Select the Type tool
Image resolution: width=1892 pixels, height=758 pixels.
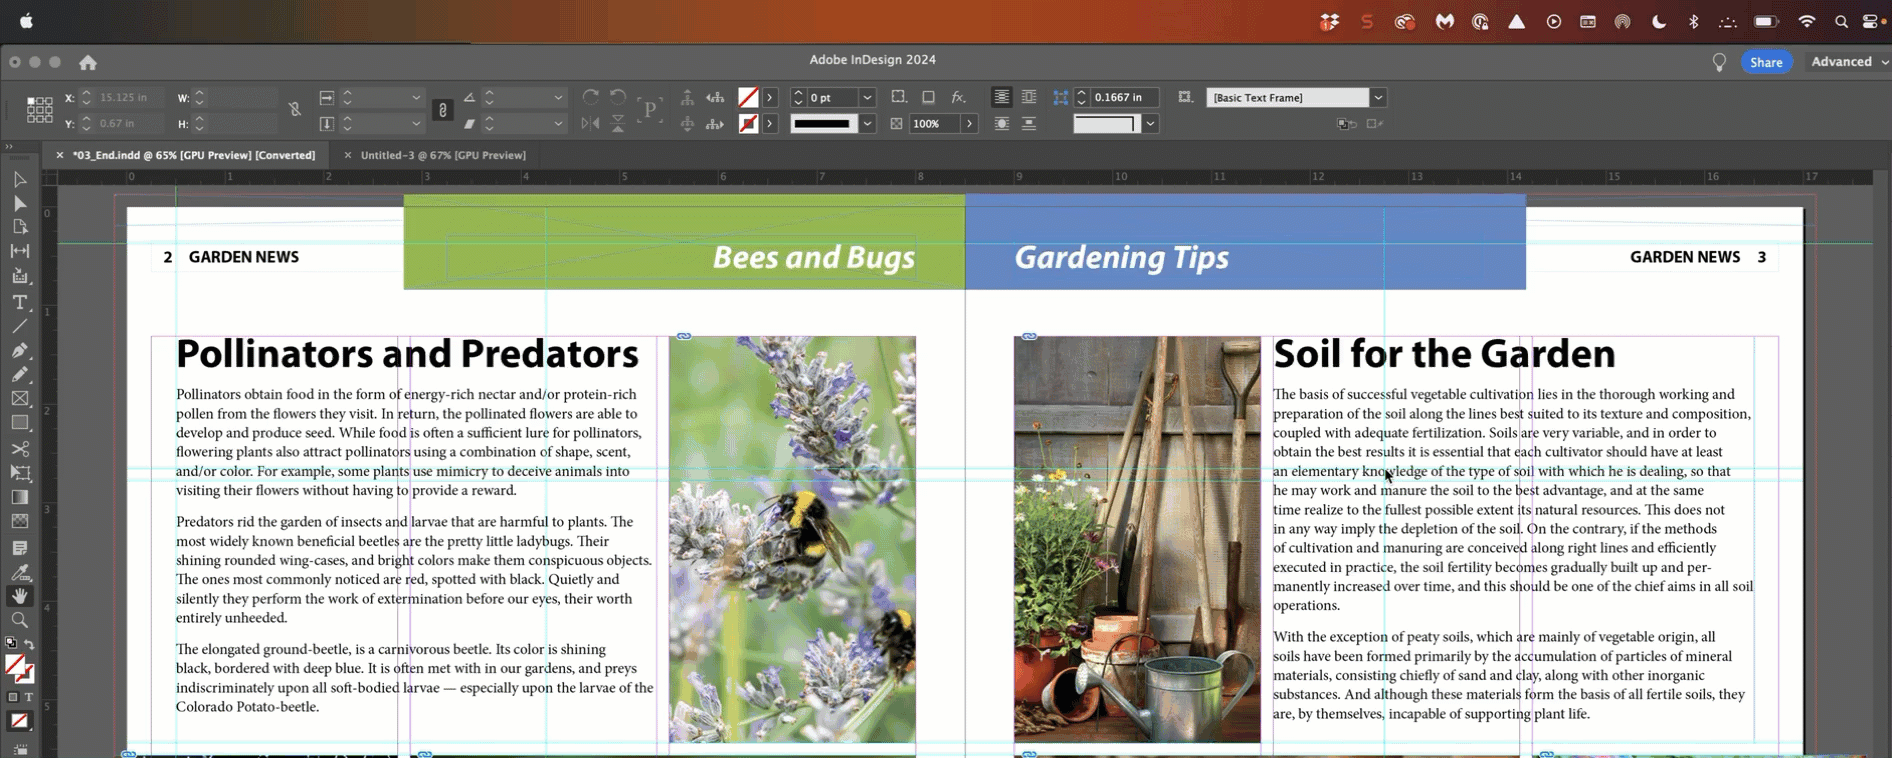point(19,302)
